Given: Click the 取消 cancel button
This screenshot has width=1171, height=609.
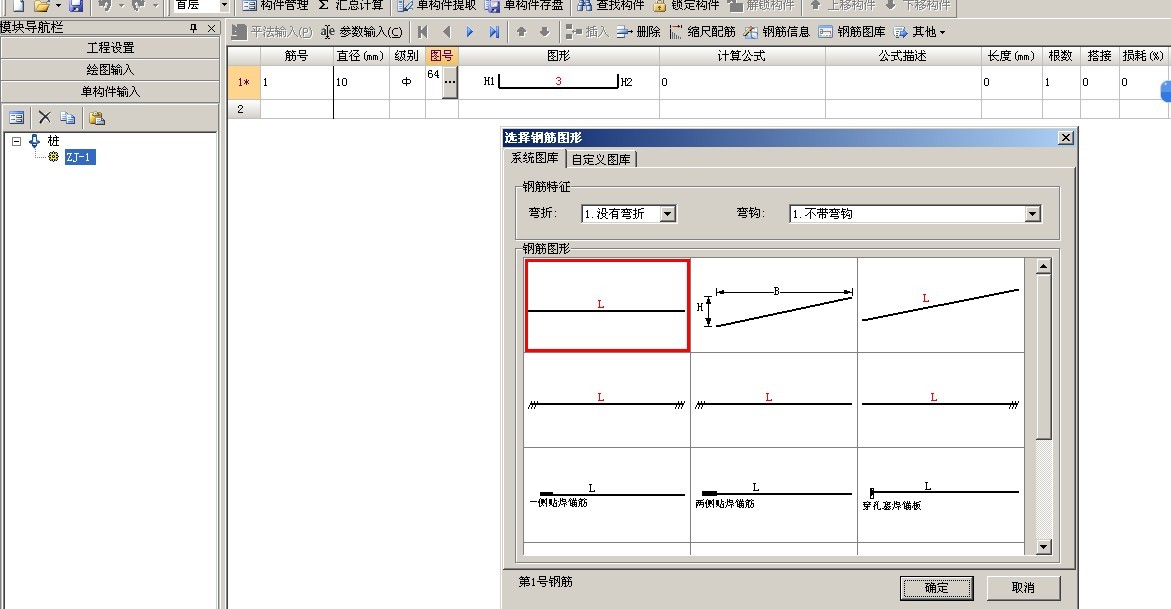Looking at the screenshot, I should (1023, 588).
